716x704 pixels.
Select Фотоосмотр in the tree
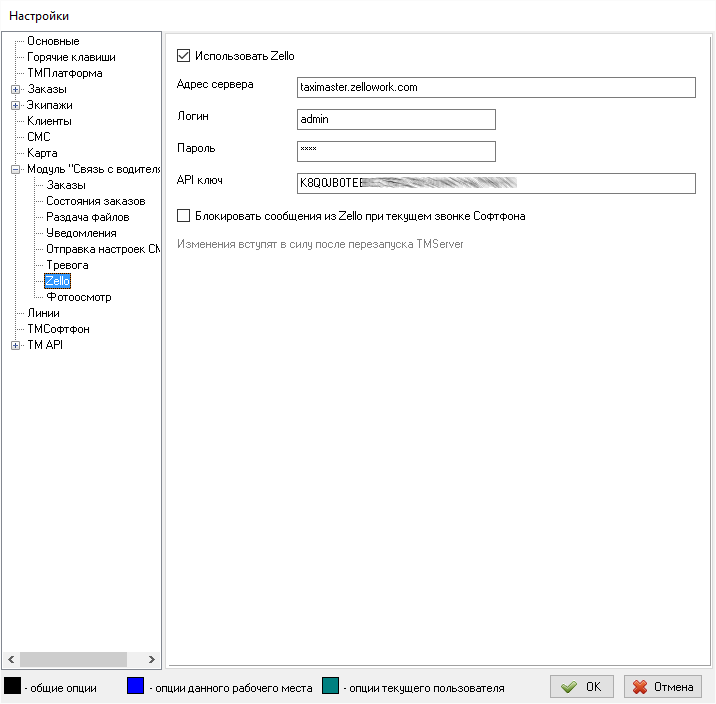click(x=78, y=297)
